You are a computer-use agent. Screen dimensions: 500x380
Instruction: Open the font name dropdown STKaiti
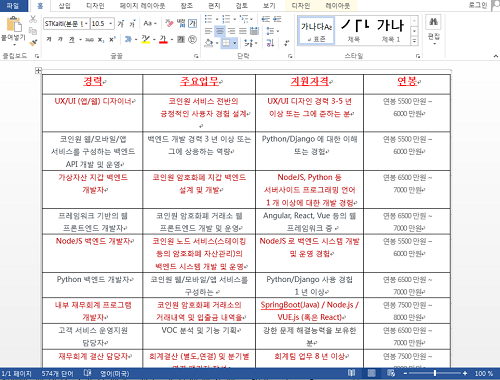point(86,23)
